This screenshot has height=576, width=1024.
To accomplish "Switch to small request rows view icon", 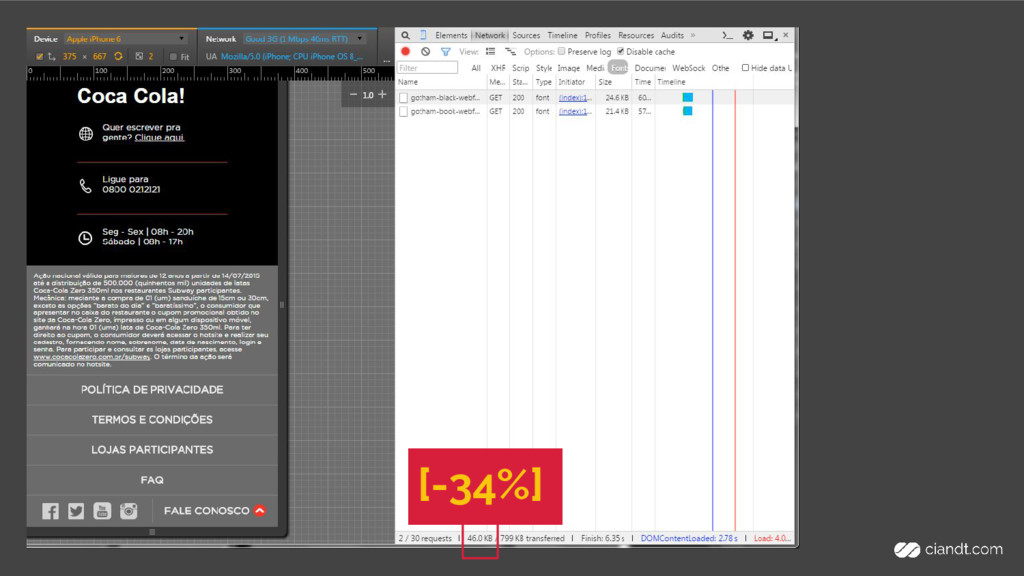I will coord(510,51).
